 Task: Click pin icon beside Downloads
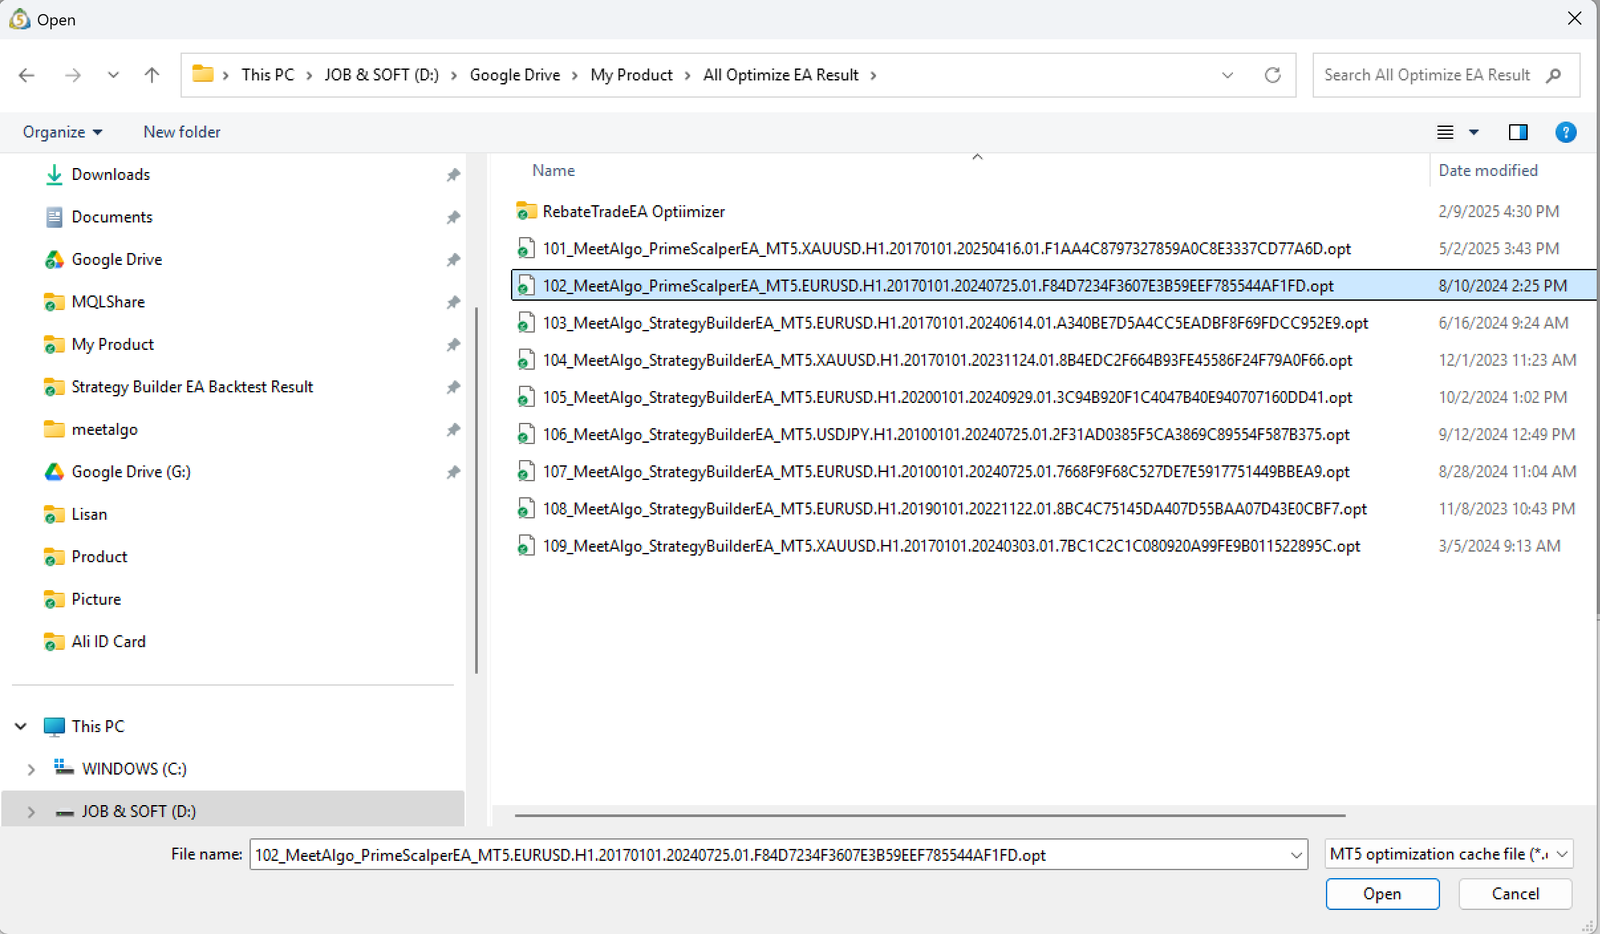click(453, 175)
